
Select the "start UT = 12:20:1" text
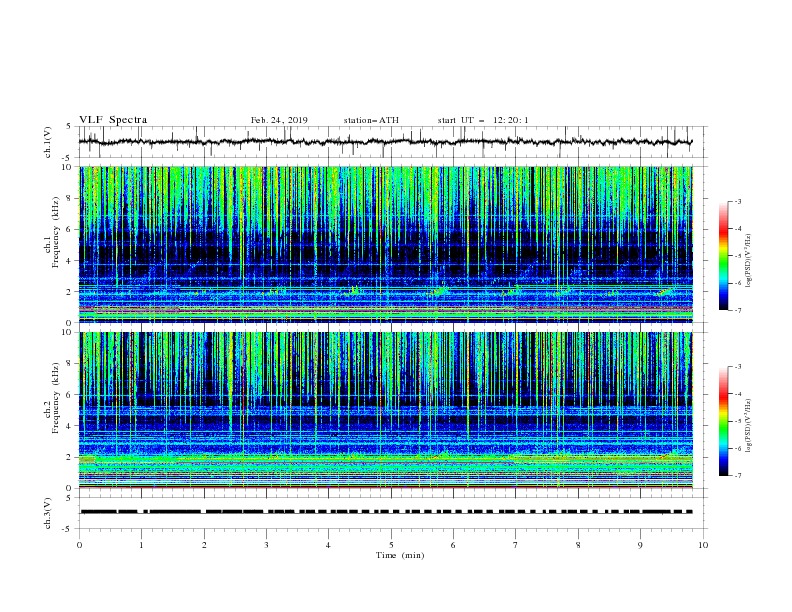pyautogui.click(x=483, y=120)
